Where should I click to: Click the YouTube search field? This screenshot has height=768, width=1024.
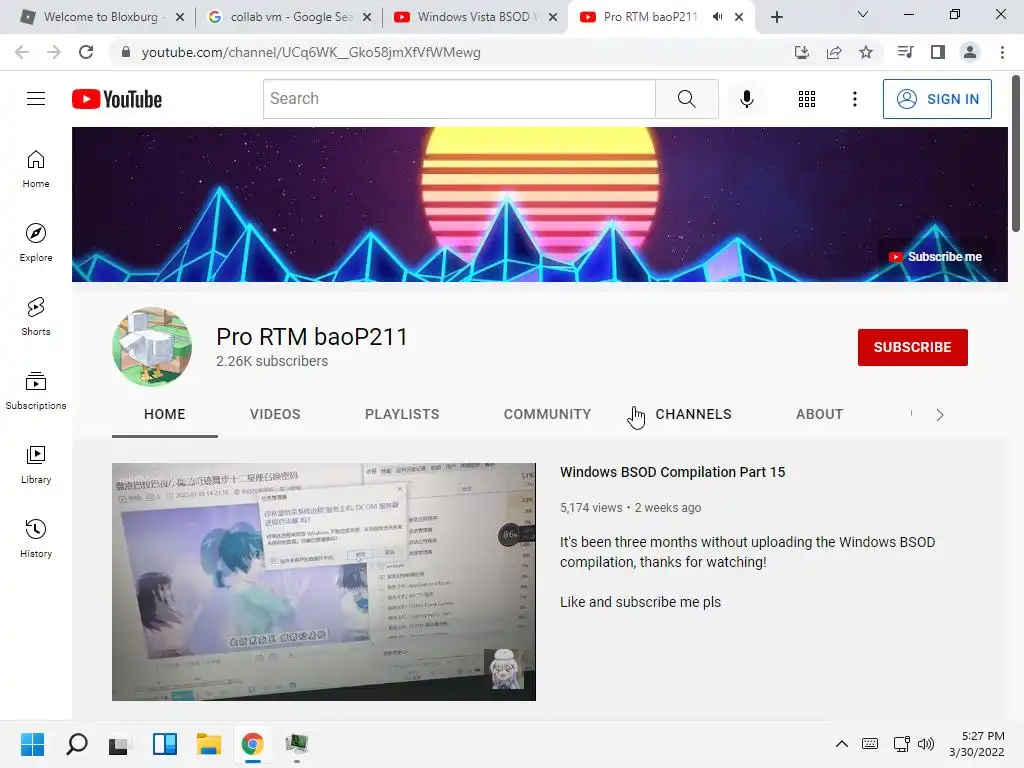tap(459, 99)
